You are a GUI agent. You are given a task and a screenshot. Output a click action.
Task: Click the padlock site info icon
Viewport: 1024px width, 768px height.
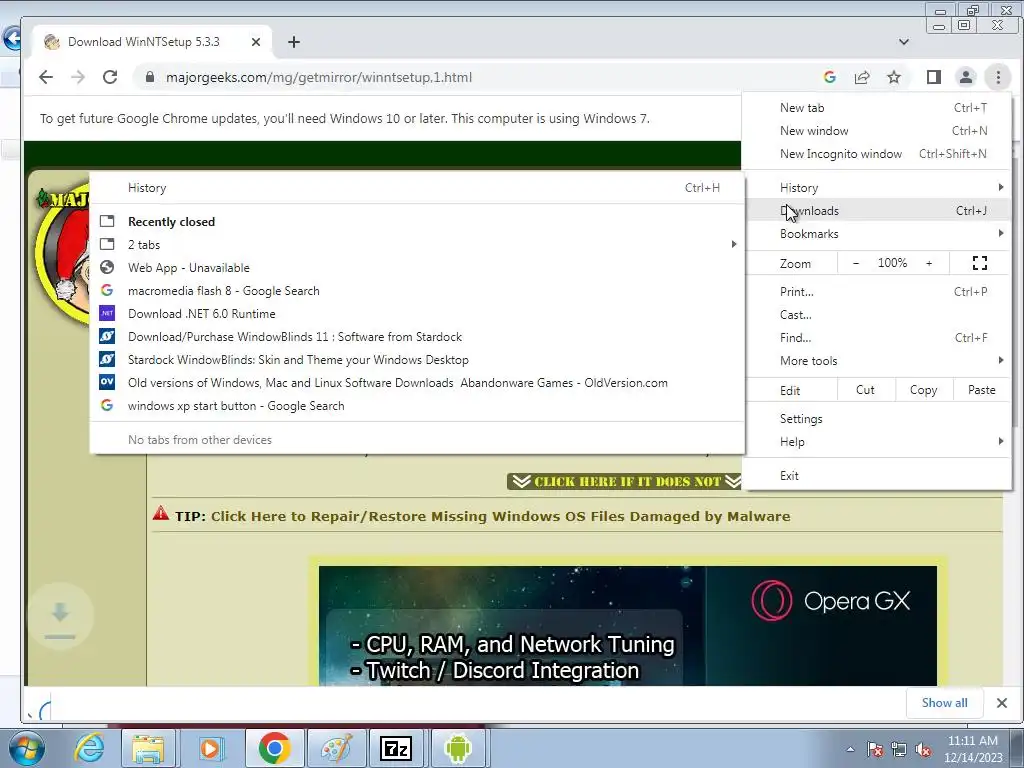[x=150, y=77]
